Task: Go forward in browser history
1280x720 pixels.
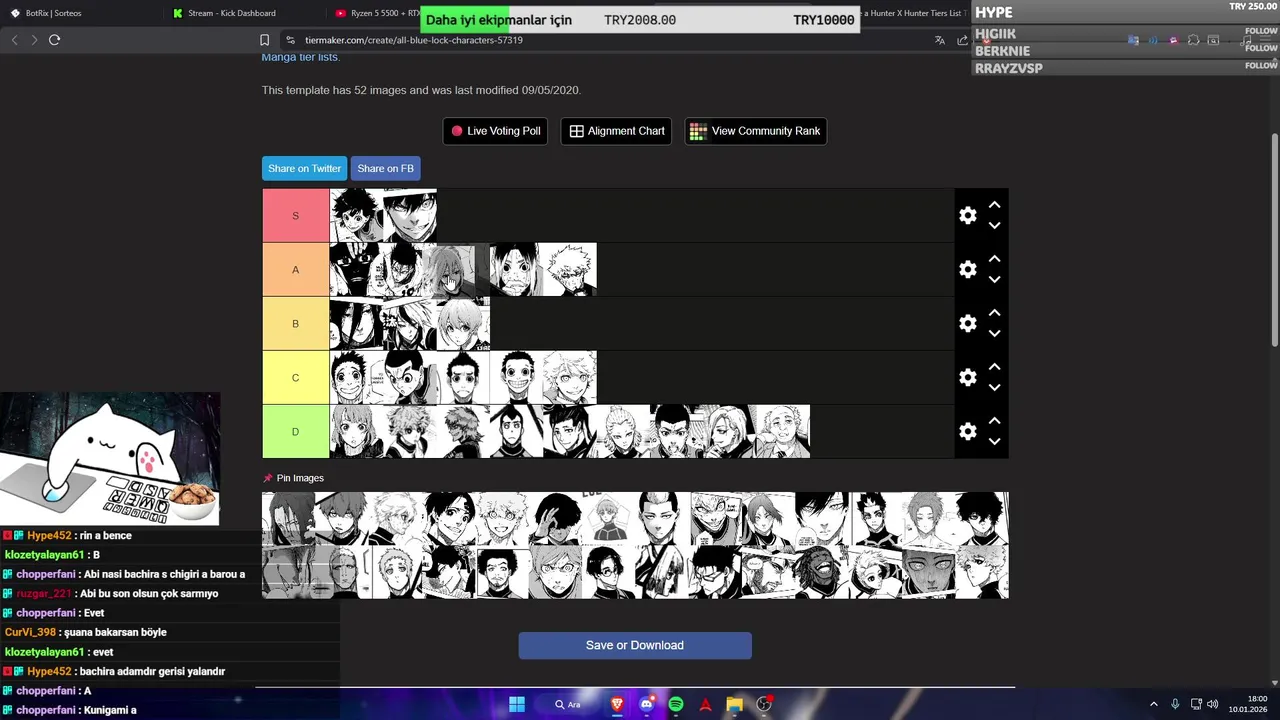Action: tap(34, 40)
